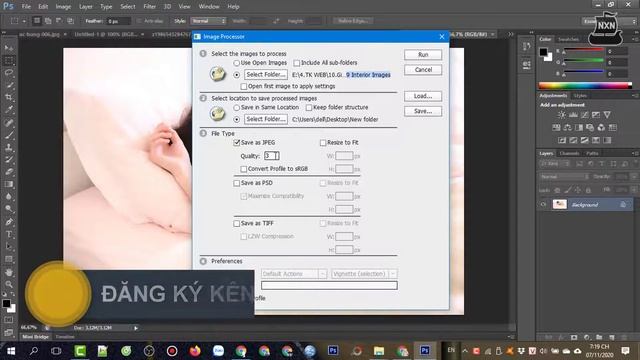Click Run in Image Processor
Image resolution: width=640 pixels, height=360 pixels.
[423, 55]
